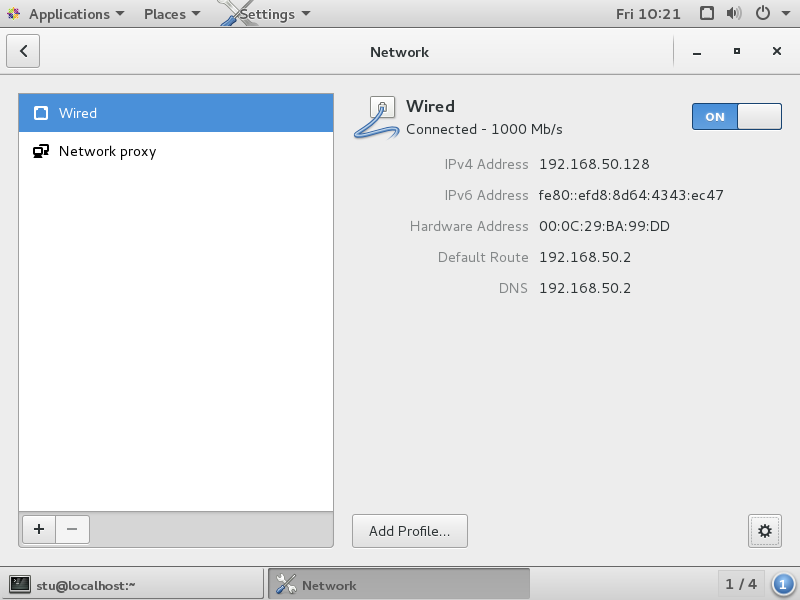This screenshot has height=600, width=800.
Task: Click the accessibility icon in top bar
Action: [x=707, y=14]
